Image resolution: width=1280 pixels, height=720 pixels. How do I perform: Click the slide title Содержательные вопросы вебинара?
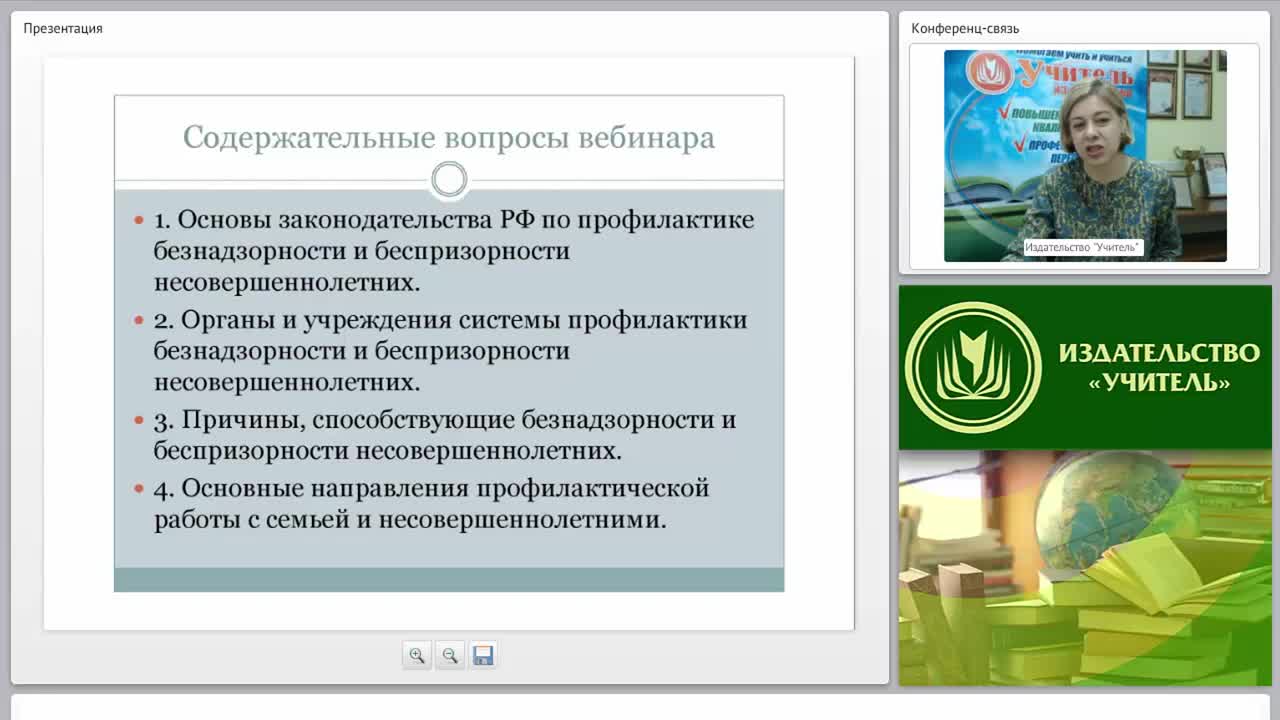click(x=449, y=137)
